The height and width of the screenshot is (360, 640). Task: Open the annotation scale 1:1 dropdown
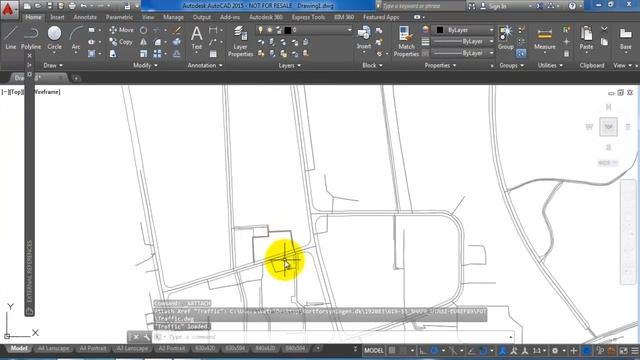(x=539, y=350)
